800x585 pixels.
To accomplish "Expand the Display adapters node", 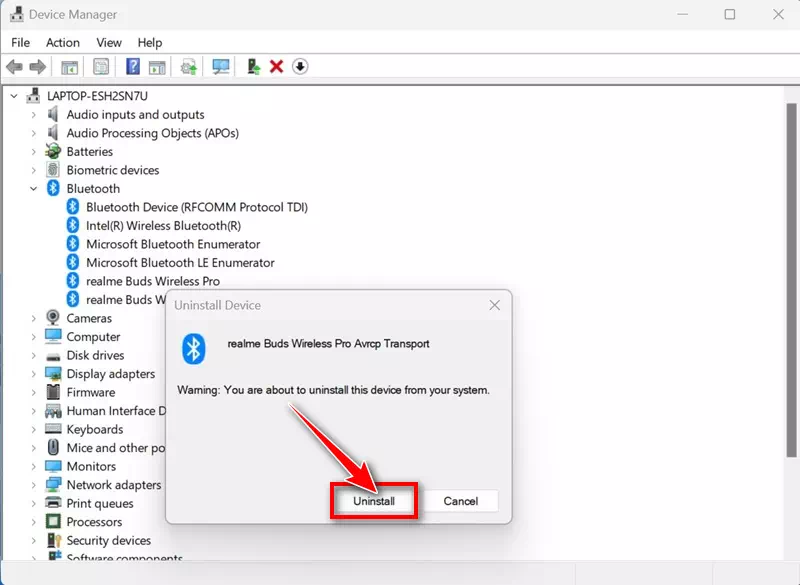I will coord(34,374).
